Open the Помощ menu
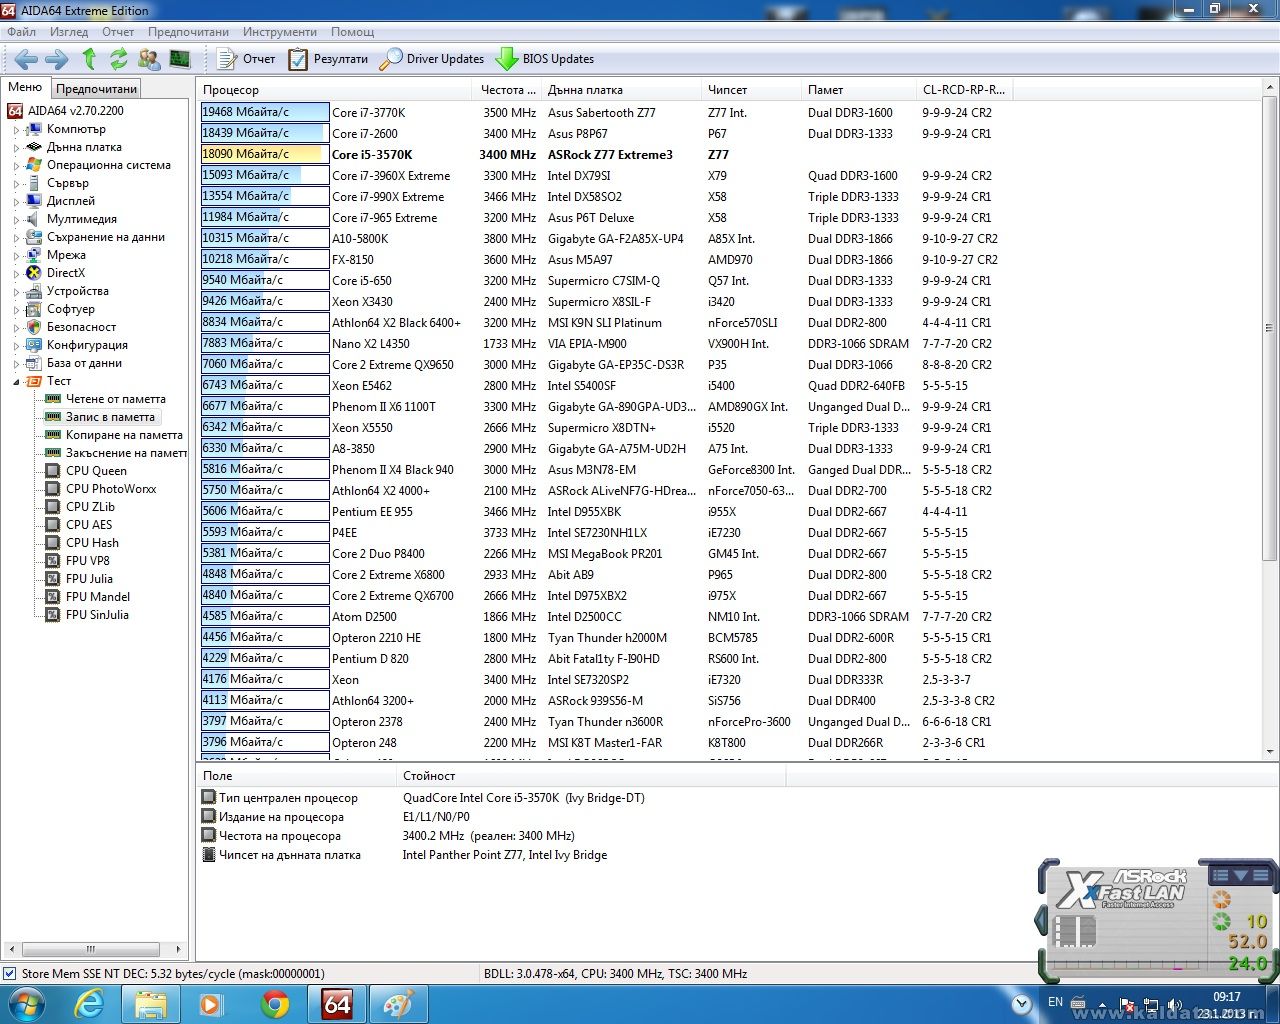The height and width of the screenshot is (1024, 1280). (352, 32)
